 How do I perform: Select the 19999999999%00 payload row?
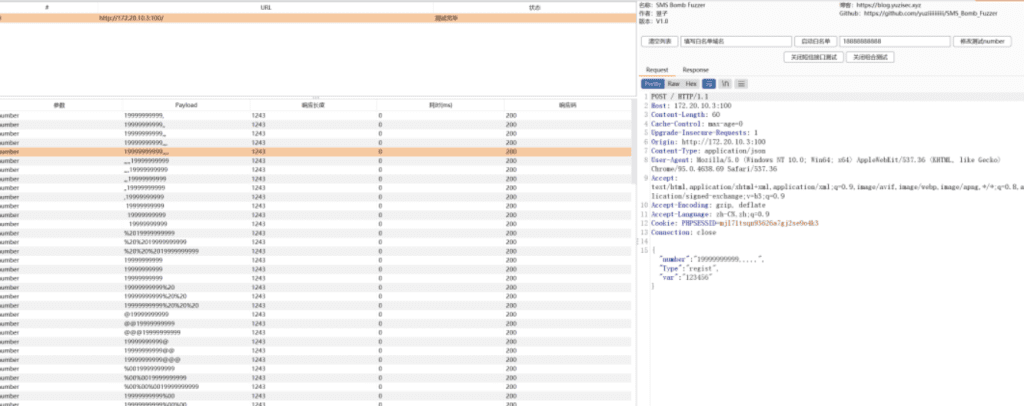[315, 396]
